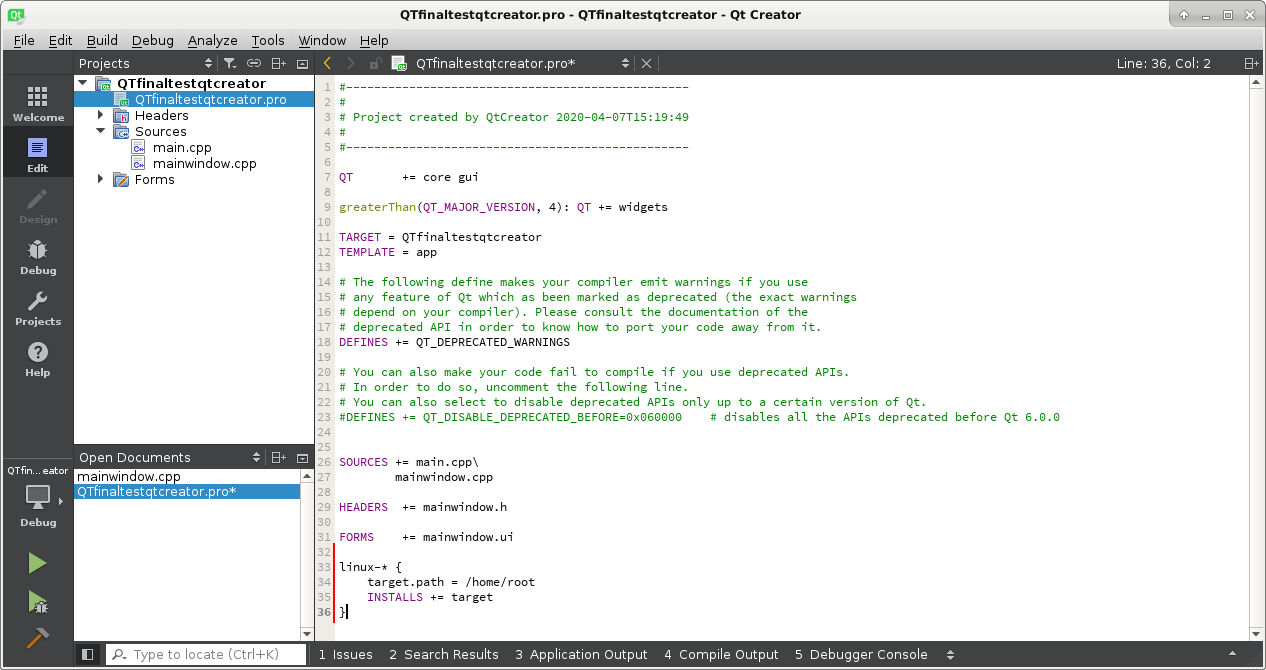
Task: Build the project with hammer icon
Action: coord(37,638)
